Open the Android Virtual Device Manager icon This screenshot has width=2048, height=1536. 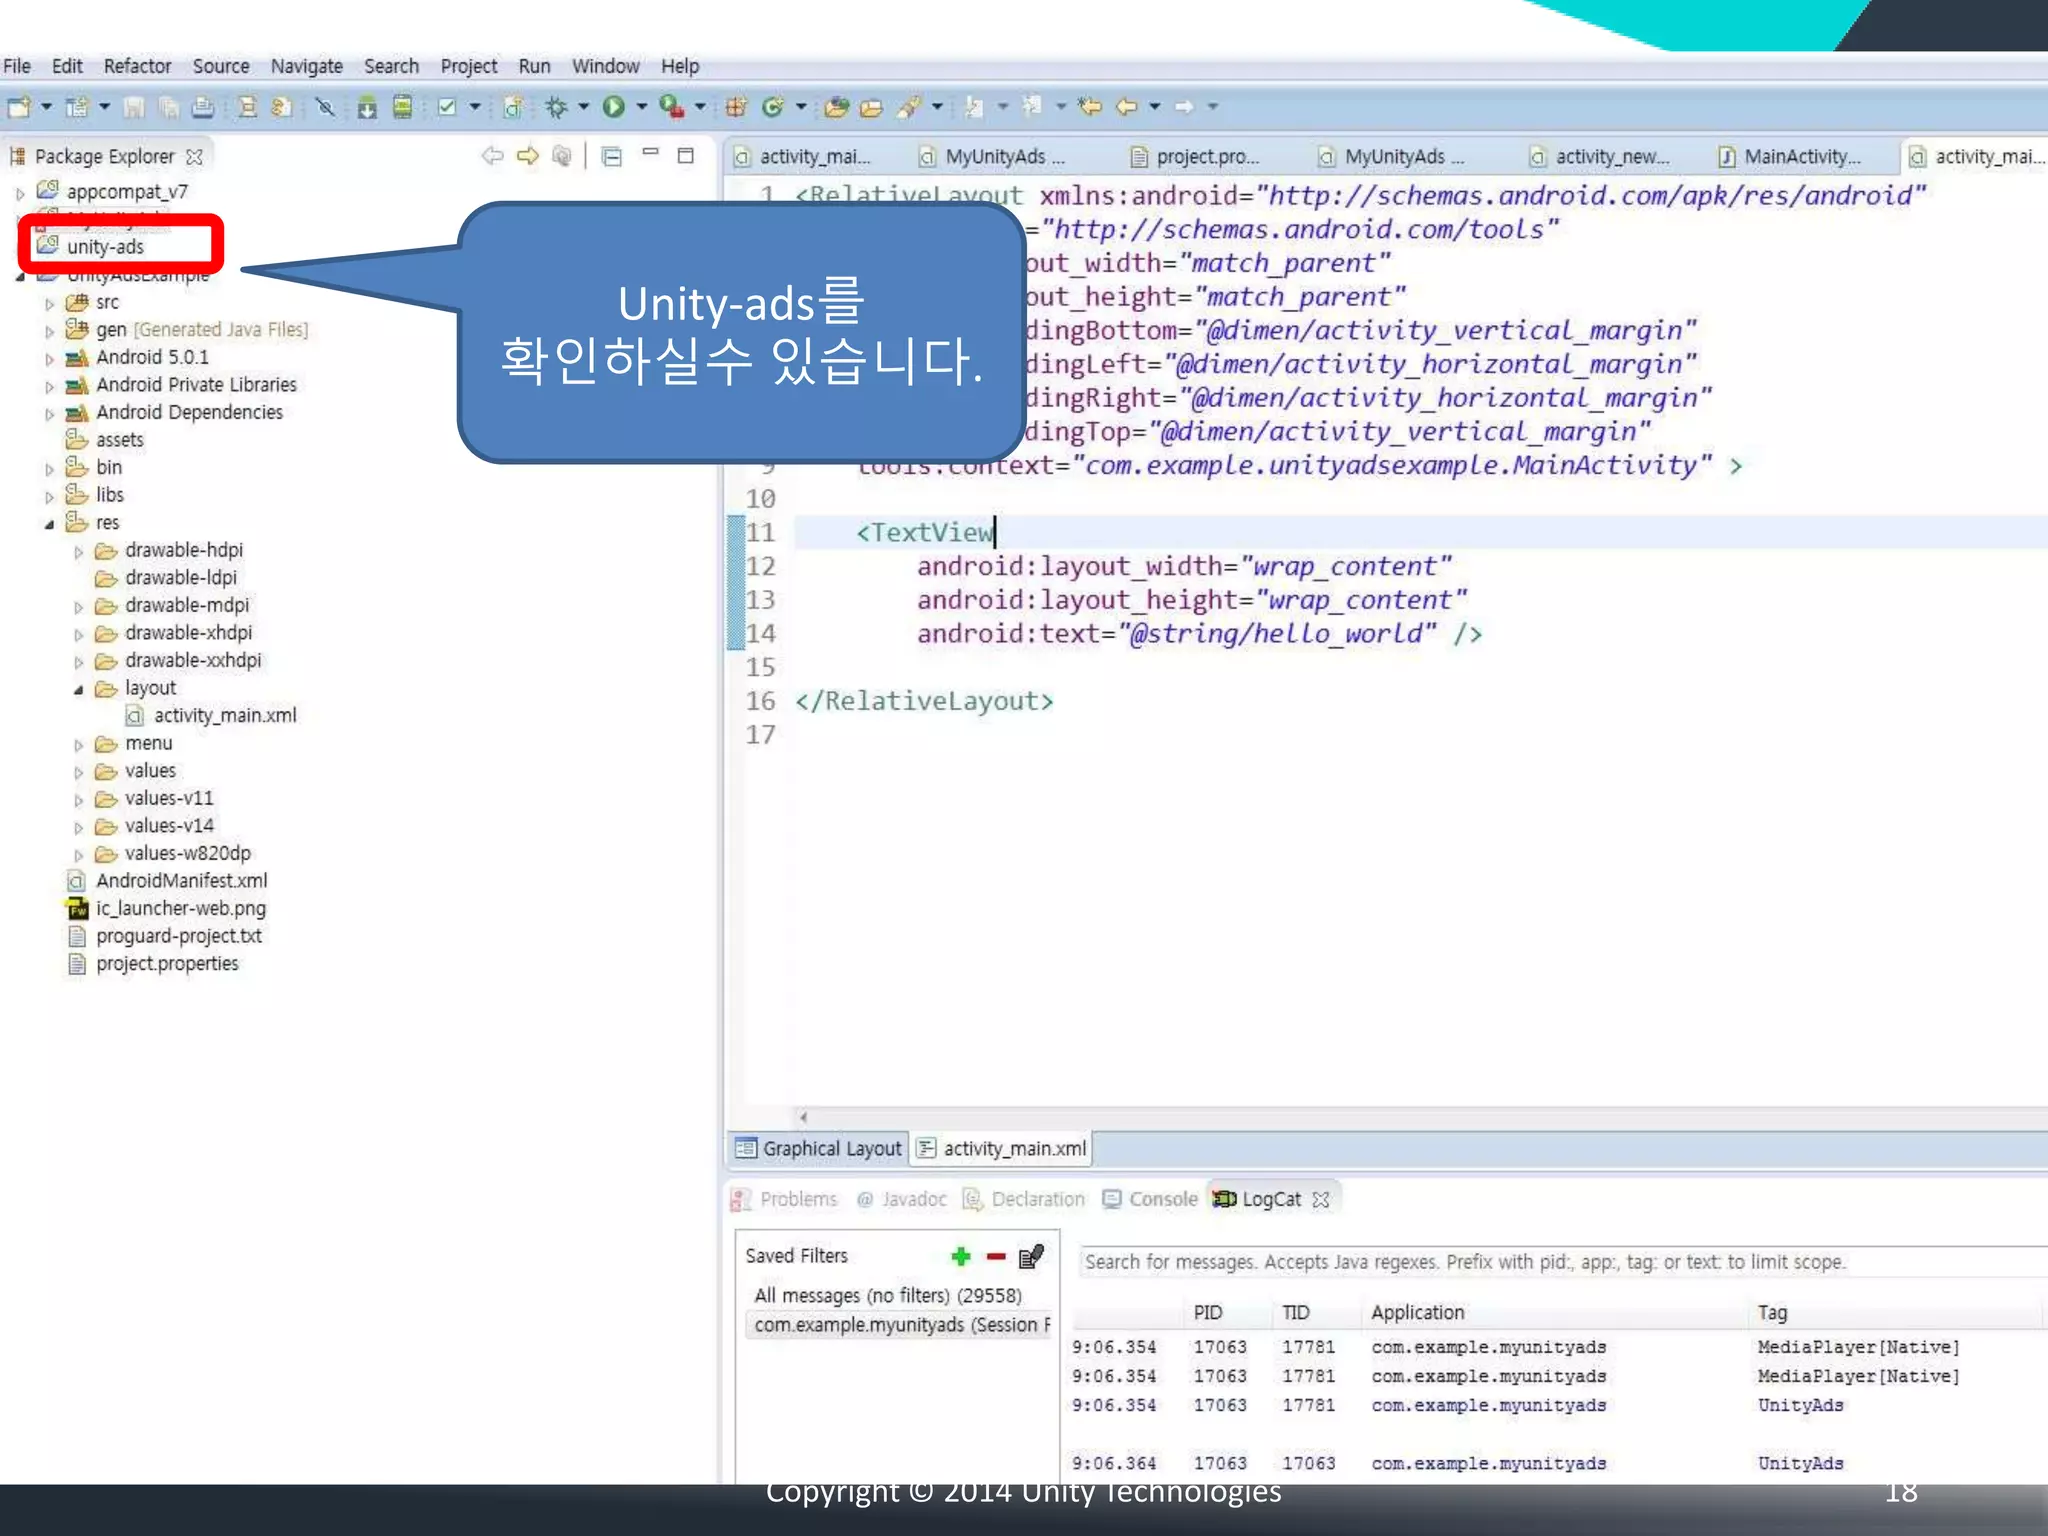click(402, 107)
